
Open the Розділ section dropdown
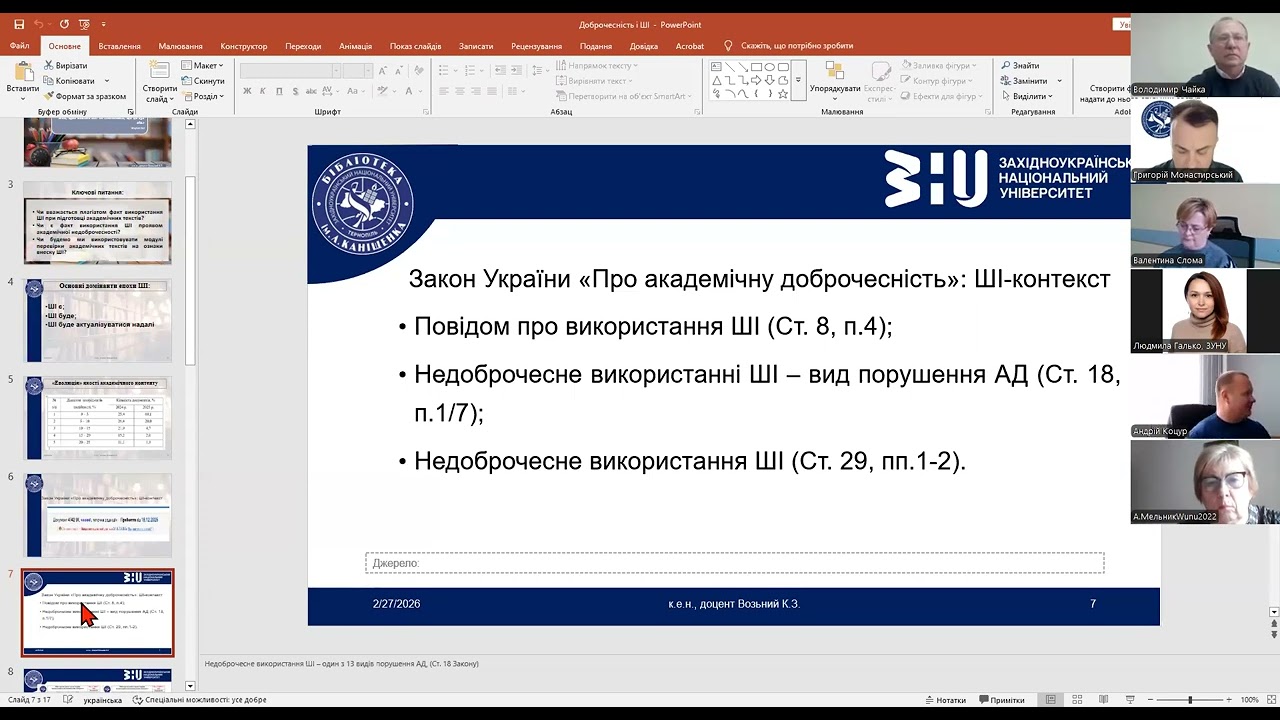tap(203, 96)
